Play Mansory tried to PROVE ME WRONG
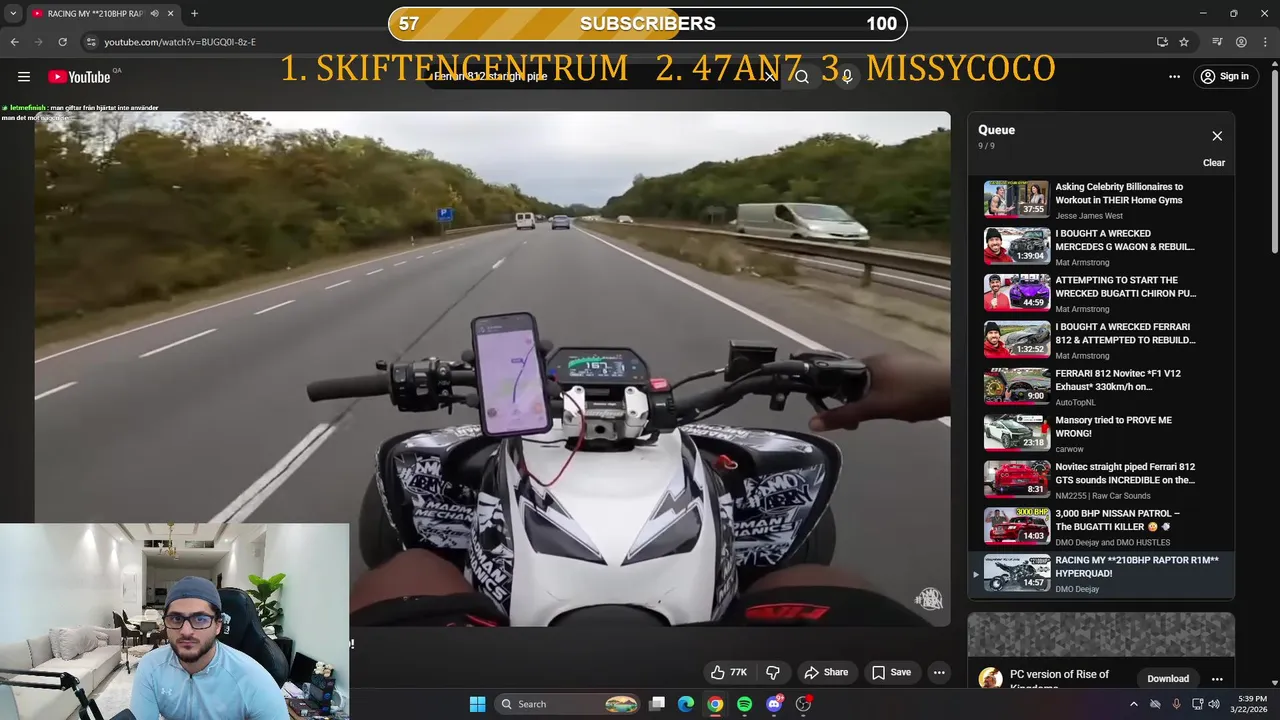The image size is (1280, 720). click(1101, 434)
